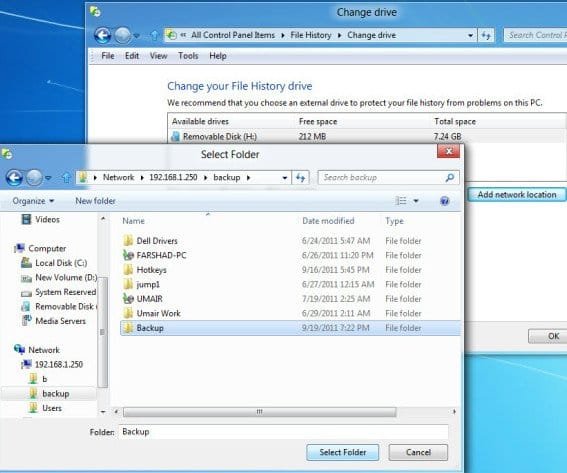
Task: Refresh Change drive window
Action: click(x=486, y=35)
